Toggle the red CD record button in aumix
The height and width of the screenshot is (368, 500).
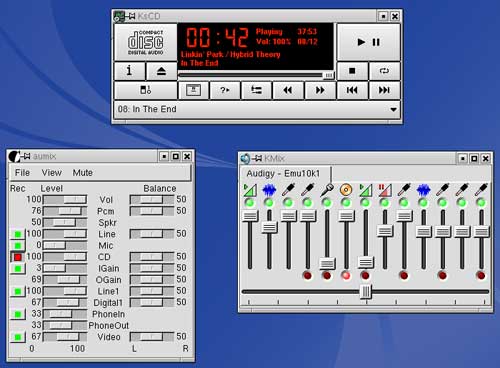18,257
